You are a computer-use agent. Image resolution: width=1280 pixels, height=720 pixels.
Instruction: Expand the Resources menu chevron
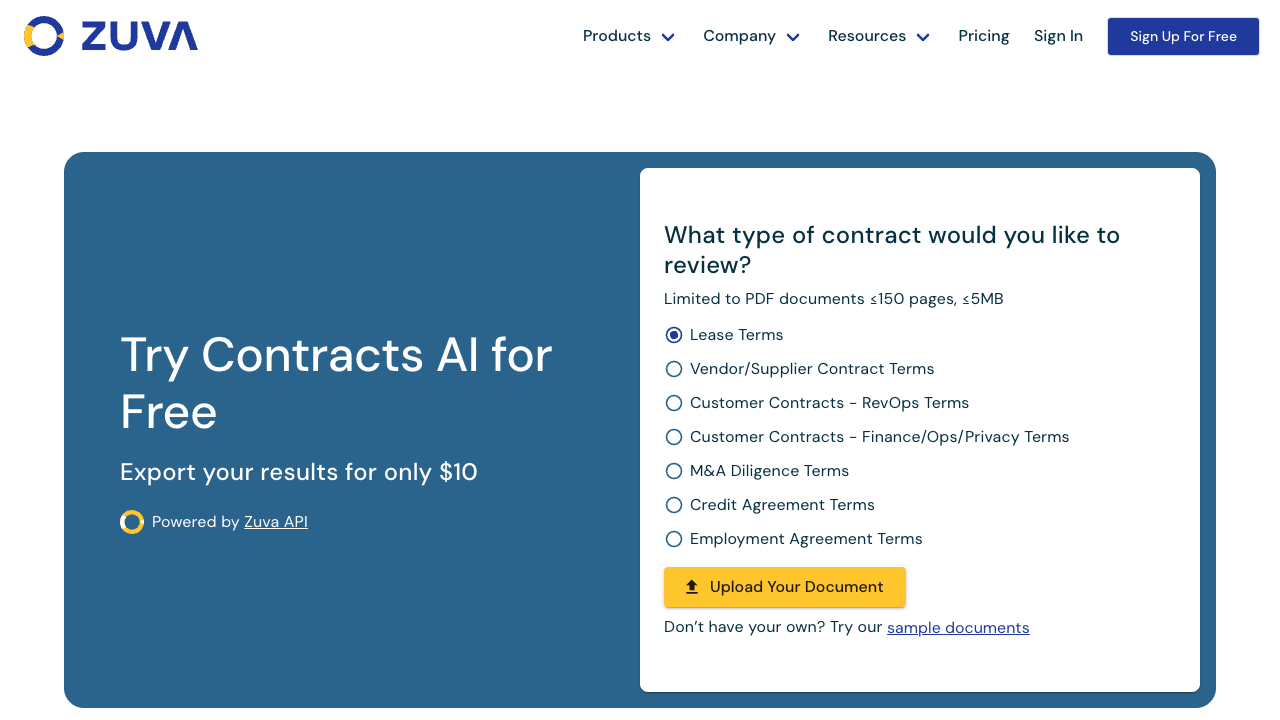[922, 36]
